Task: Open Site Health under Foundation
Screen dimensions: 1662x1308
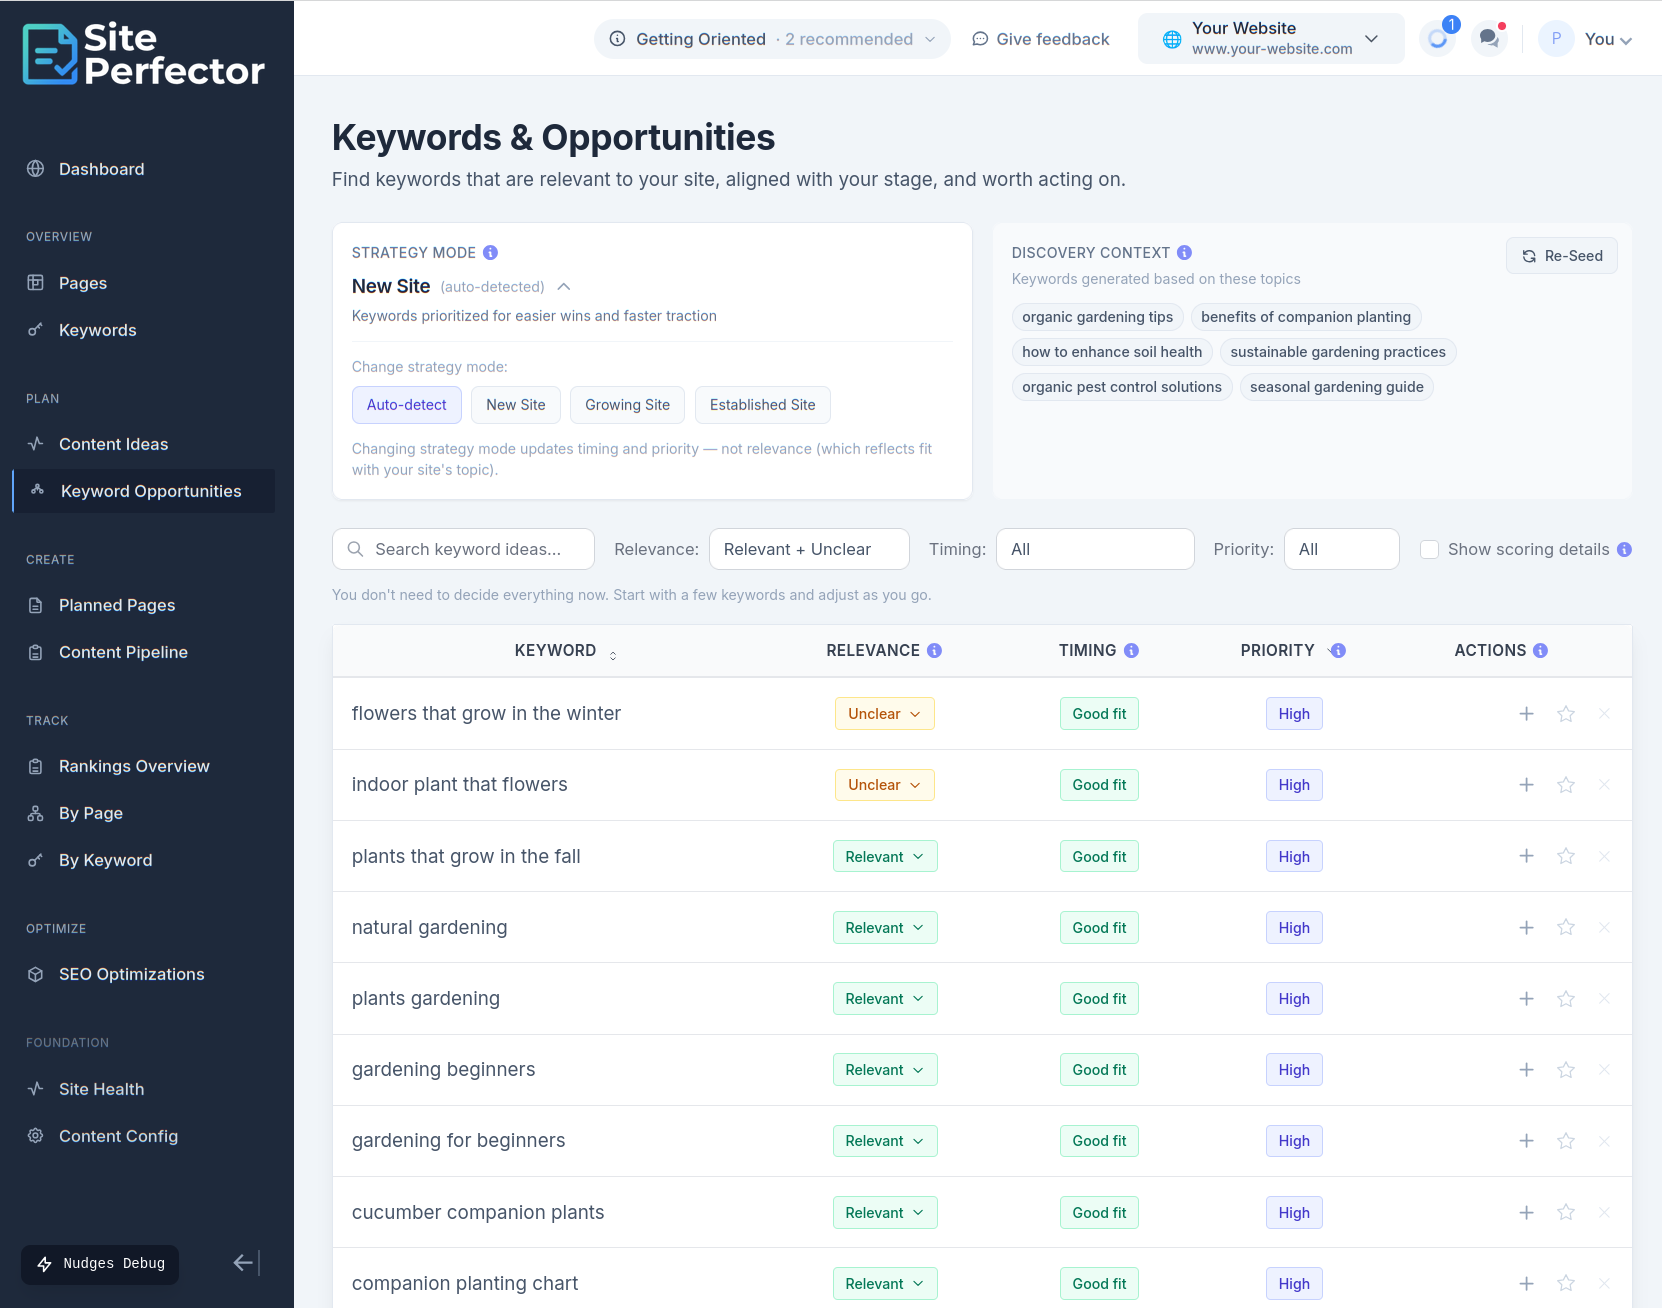Action: point(100,1088)
